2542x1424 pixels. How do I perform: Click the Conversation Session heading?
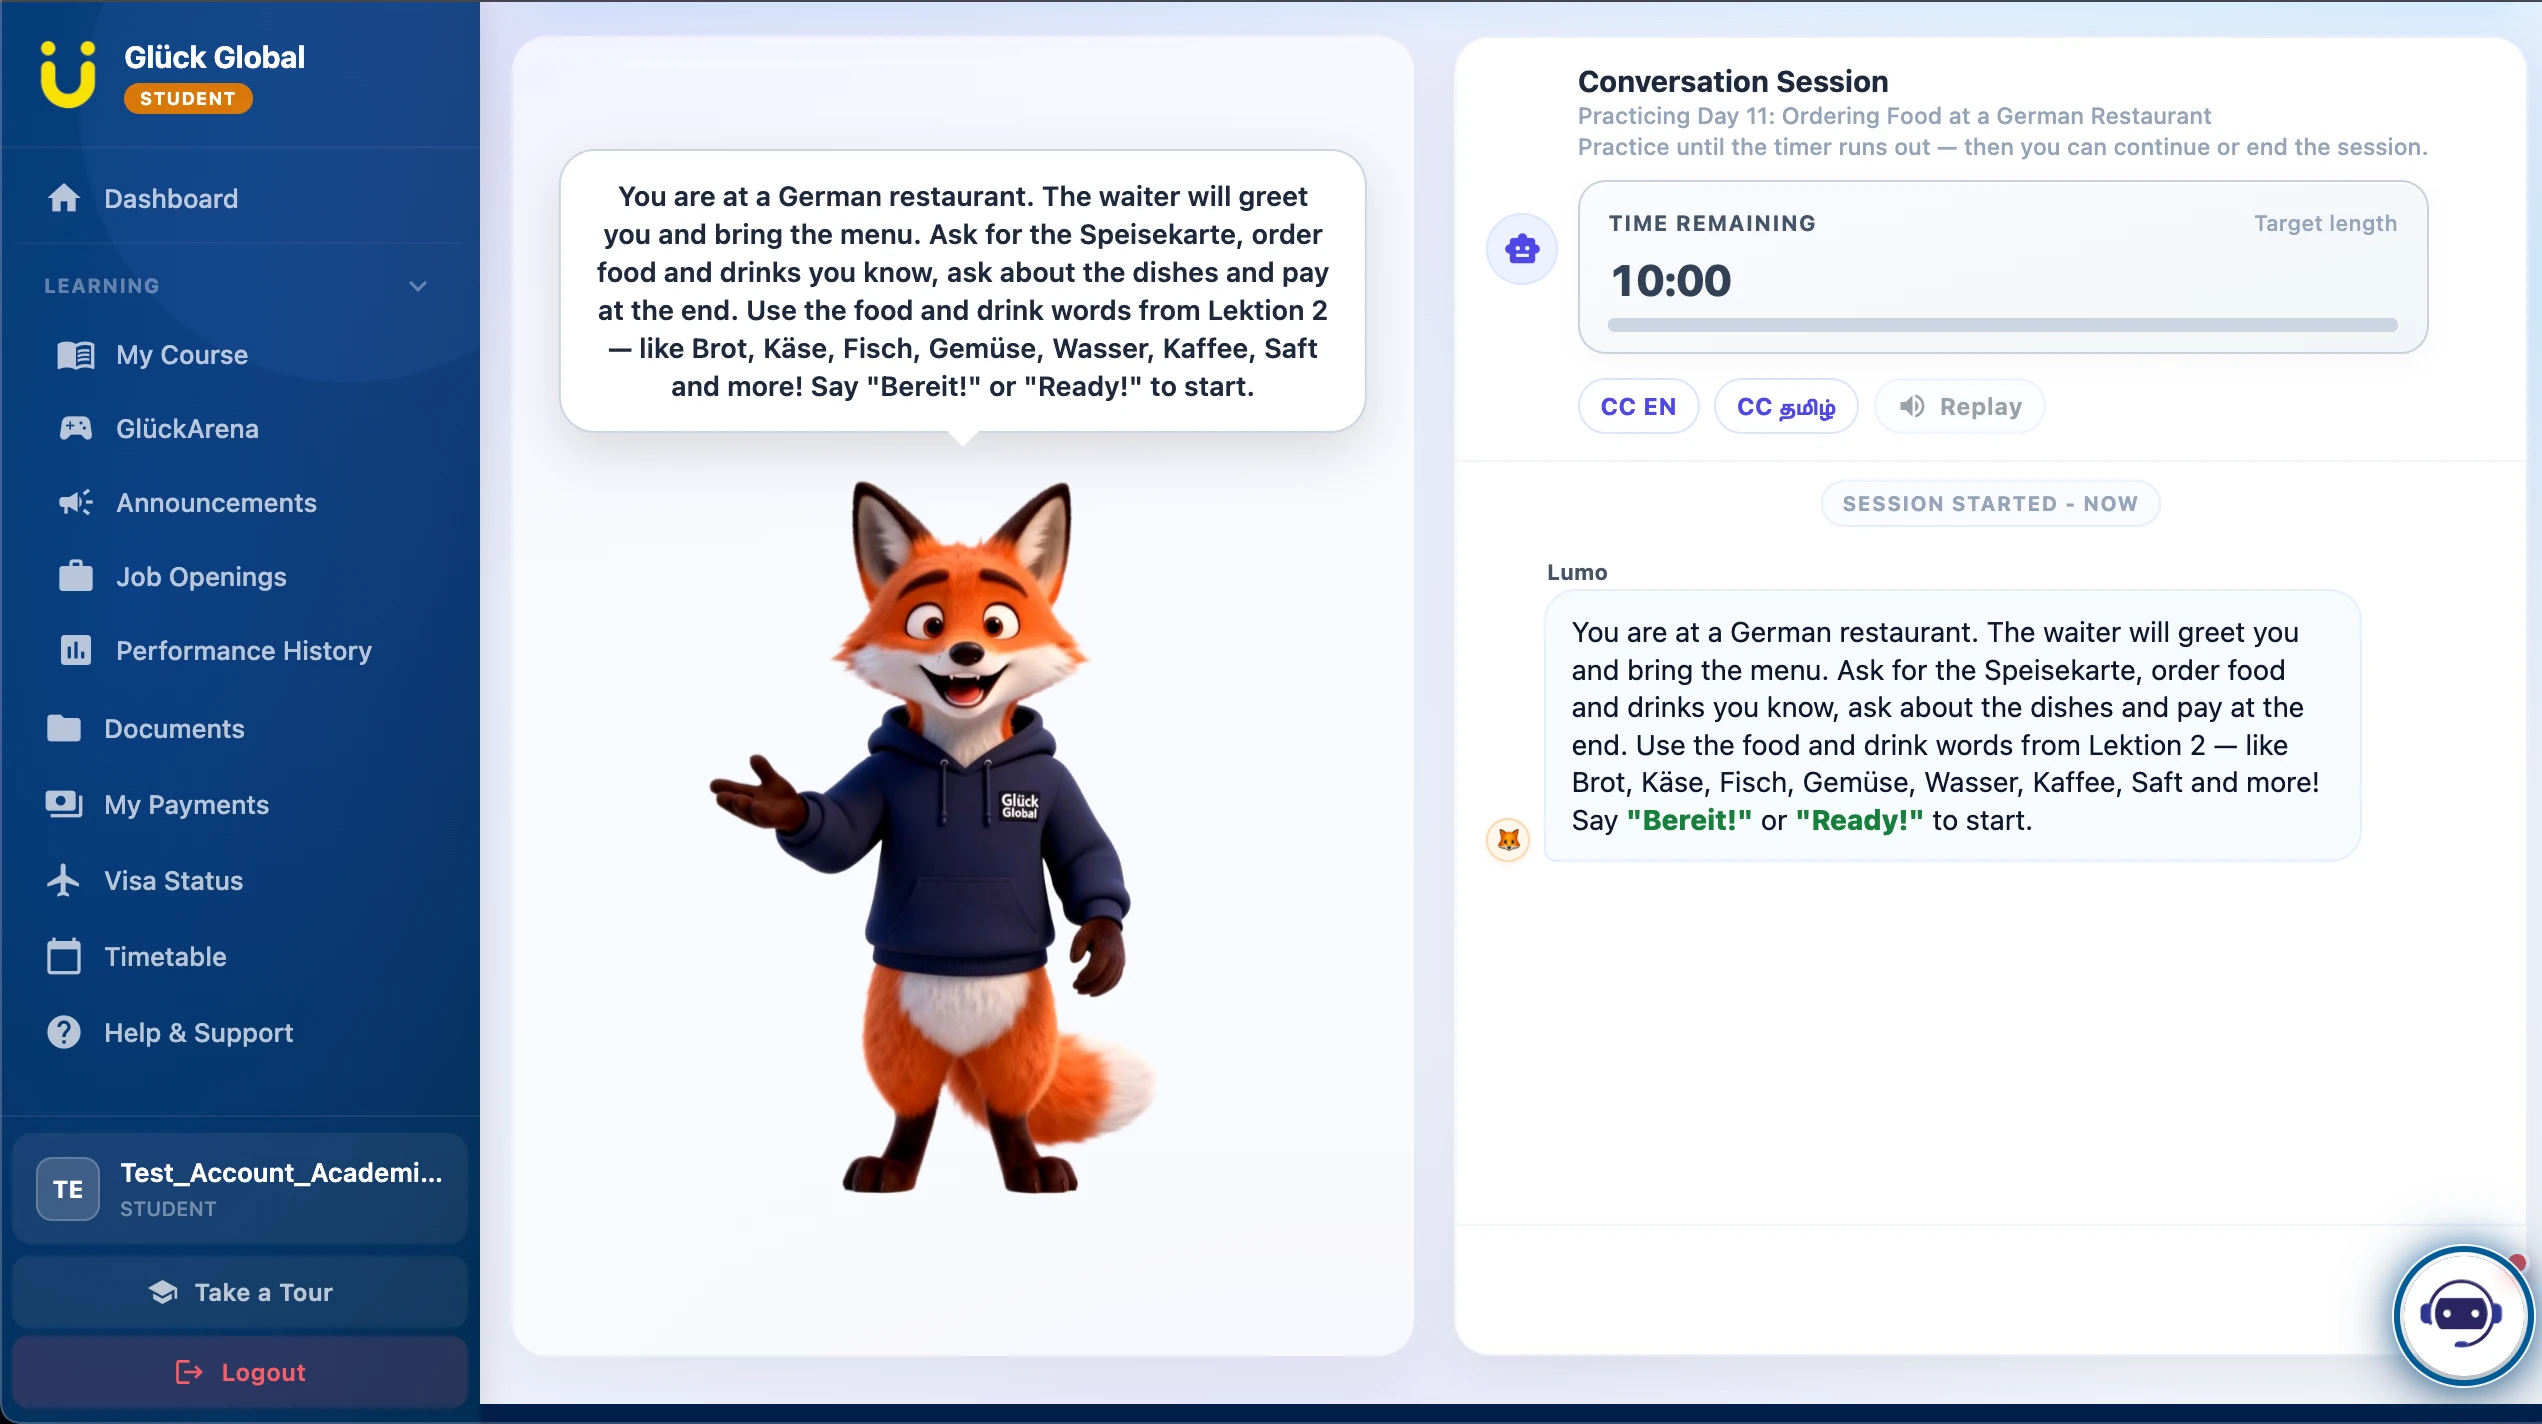coord(1733,81)
